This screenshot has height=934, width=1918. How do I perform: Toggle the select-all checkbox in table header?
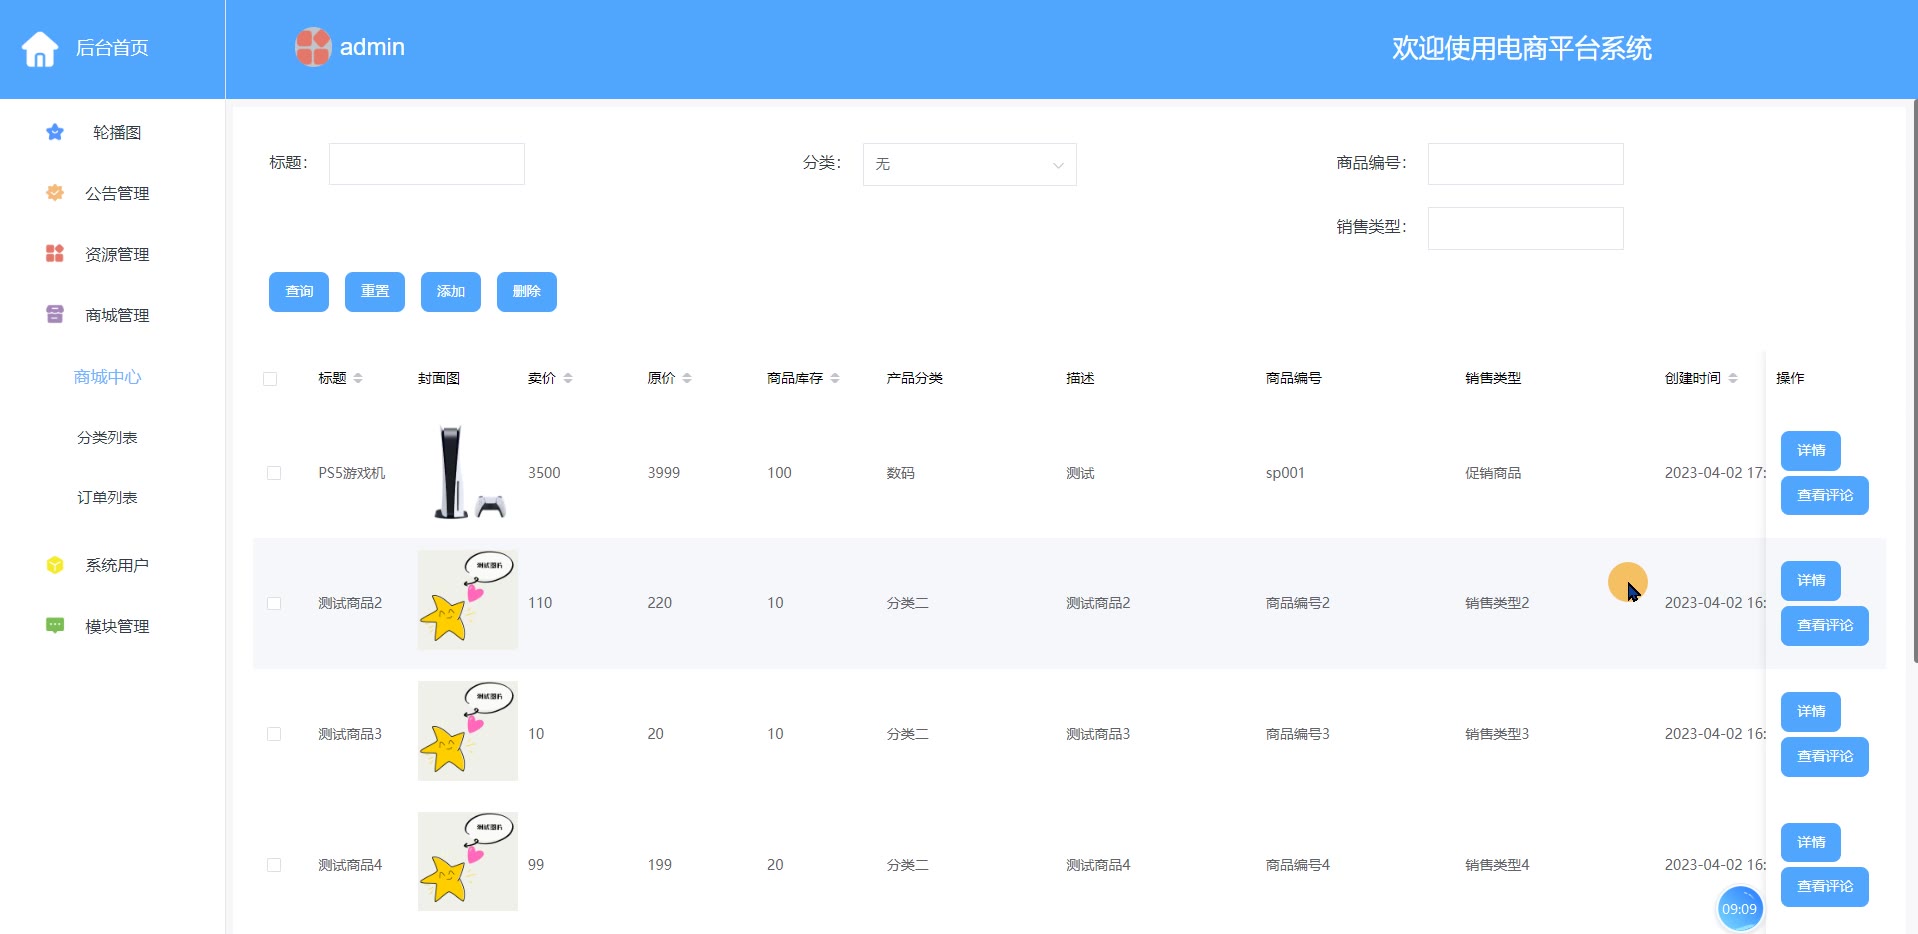[270, 379]
